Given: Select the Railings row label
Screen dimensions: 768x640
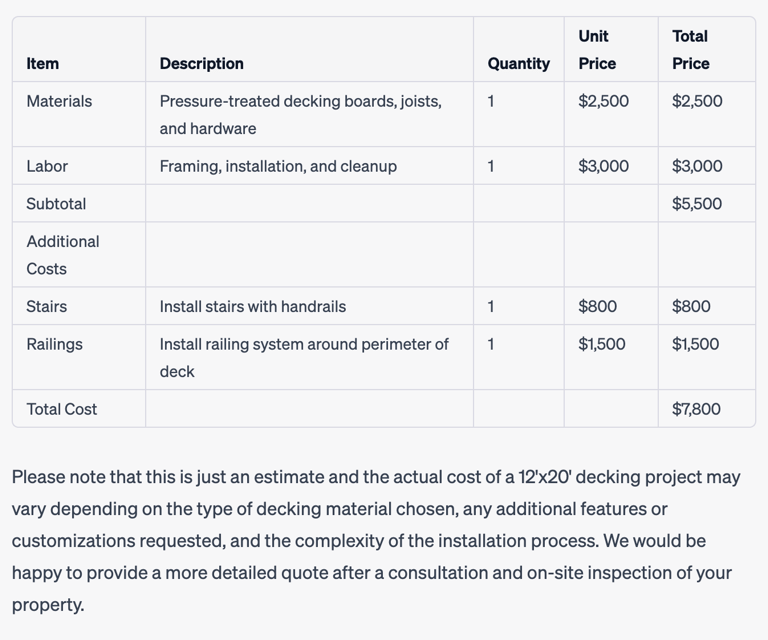Looking at the screenshot, I should coord(54,345).
